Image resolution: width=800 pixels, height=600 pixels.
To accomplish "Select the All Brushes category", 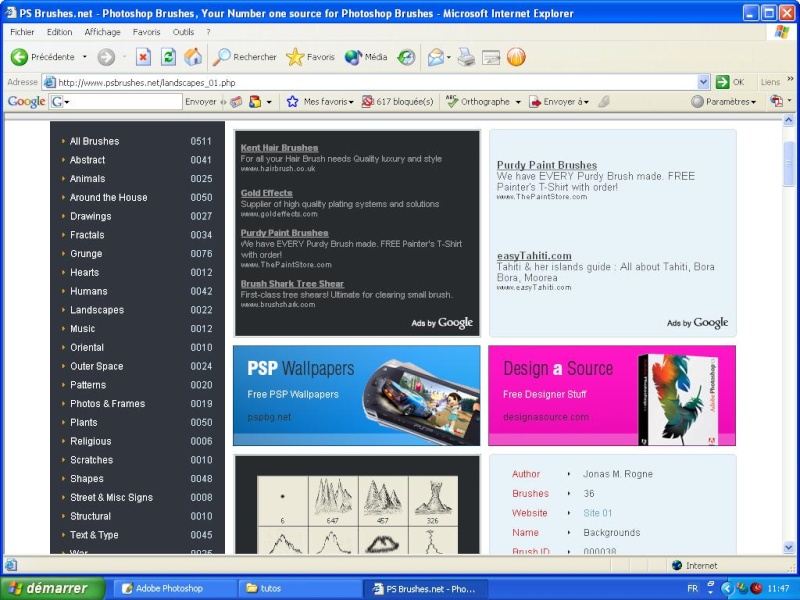I will [94, 141].
